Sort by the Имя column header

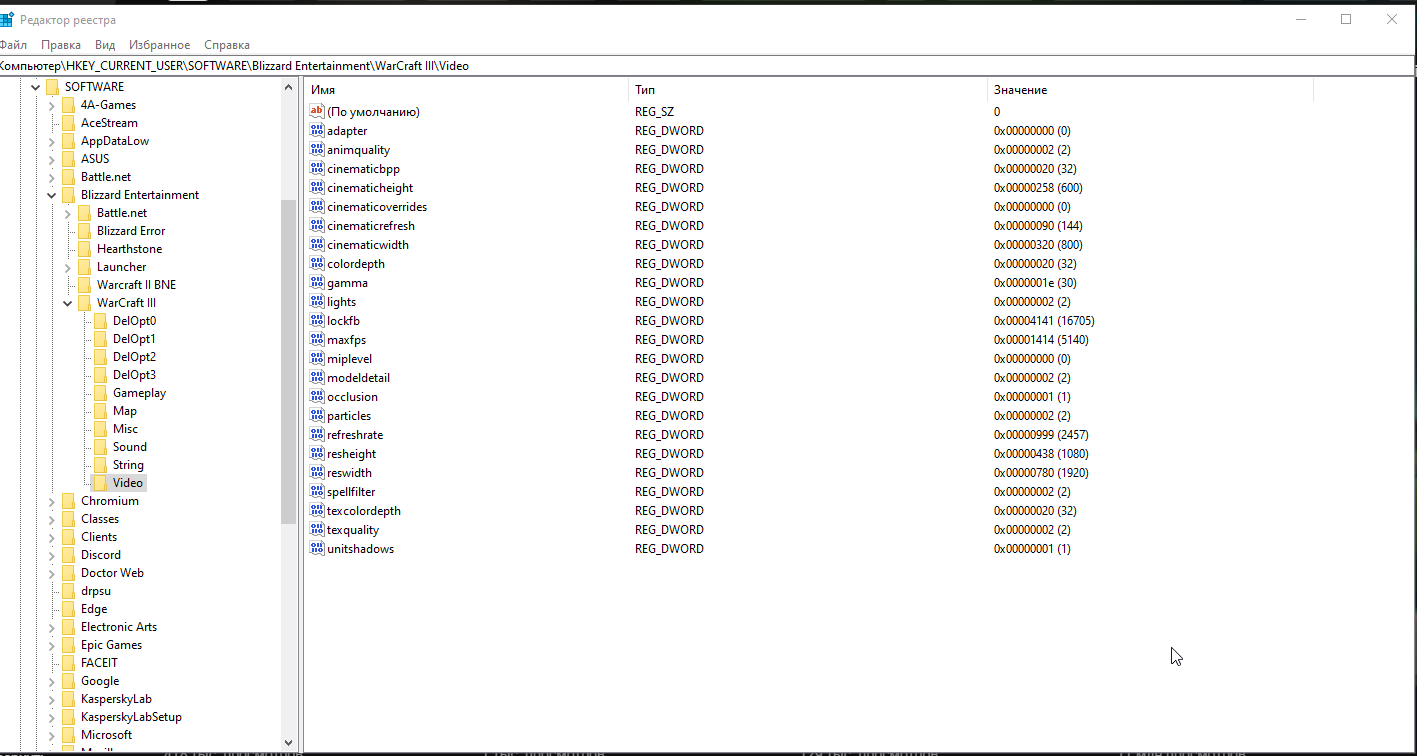click(466, 90)
